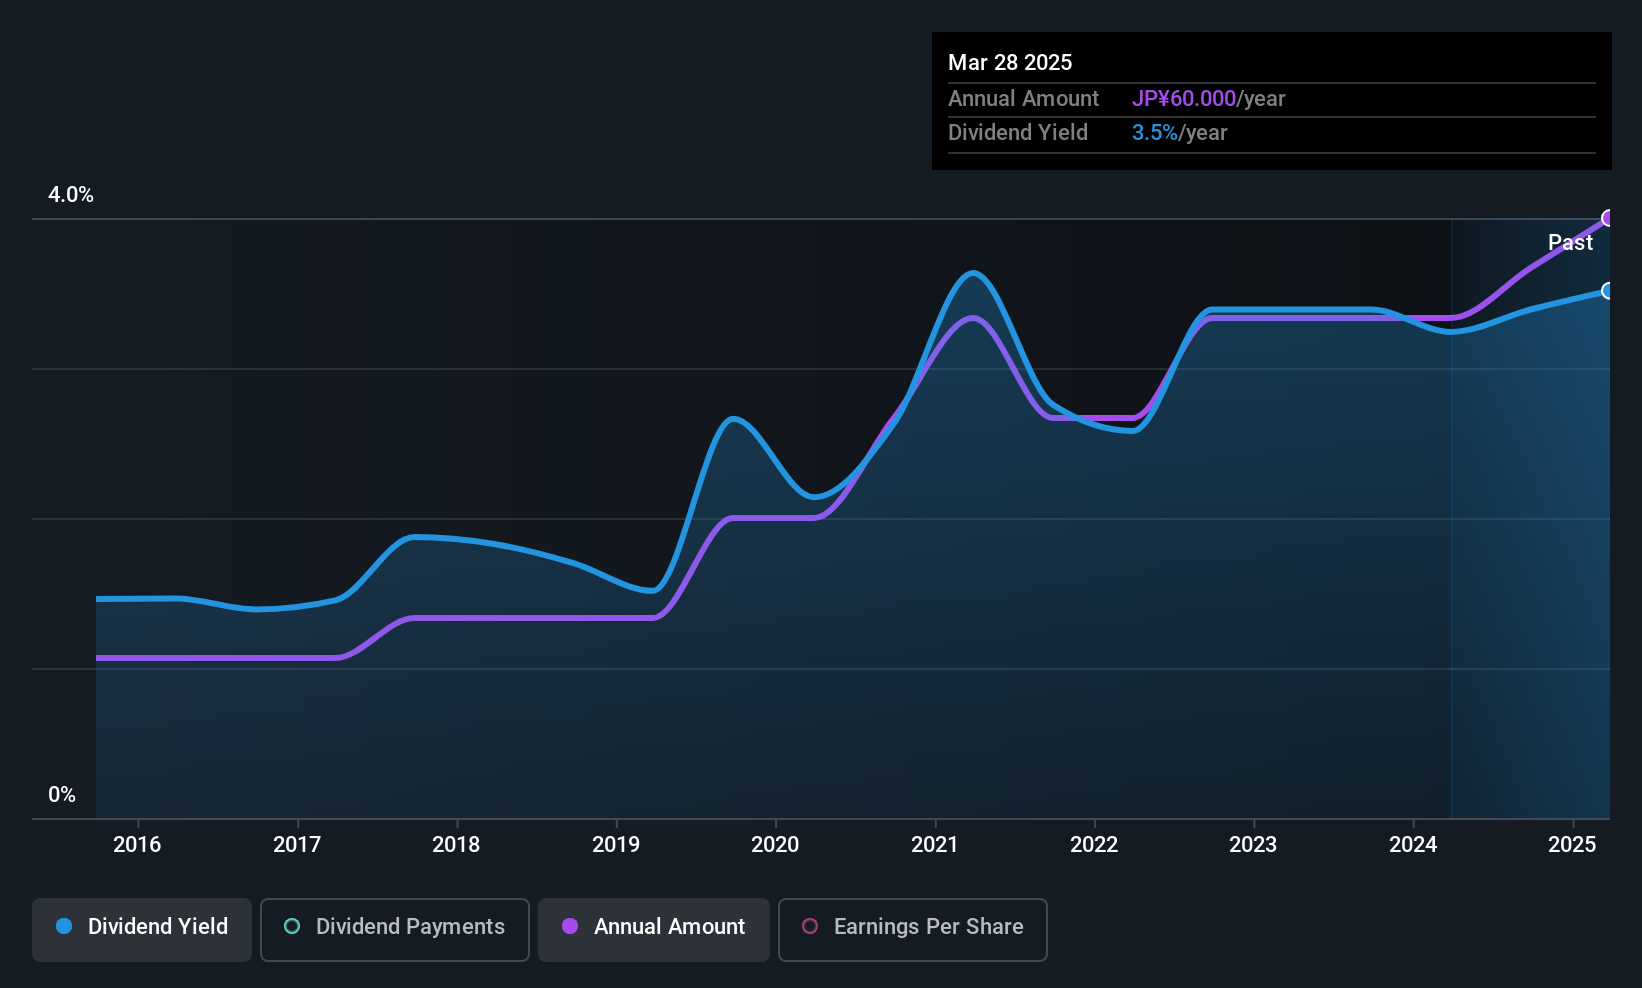Click the pink ring beside Earnings Per Share
The width and height of the screenshot is (1642, 988).
coord(810,926)
